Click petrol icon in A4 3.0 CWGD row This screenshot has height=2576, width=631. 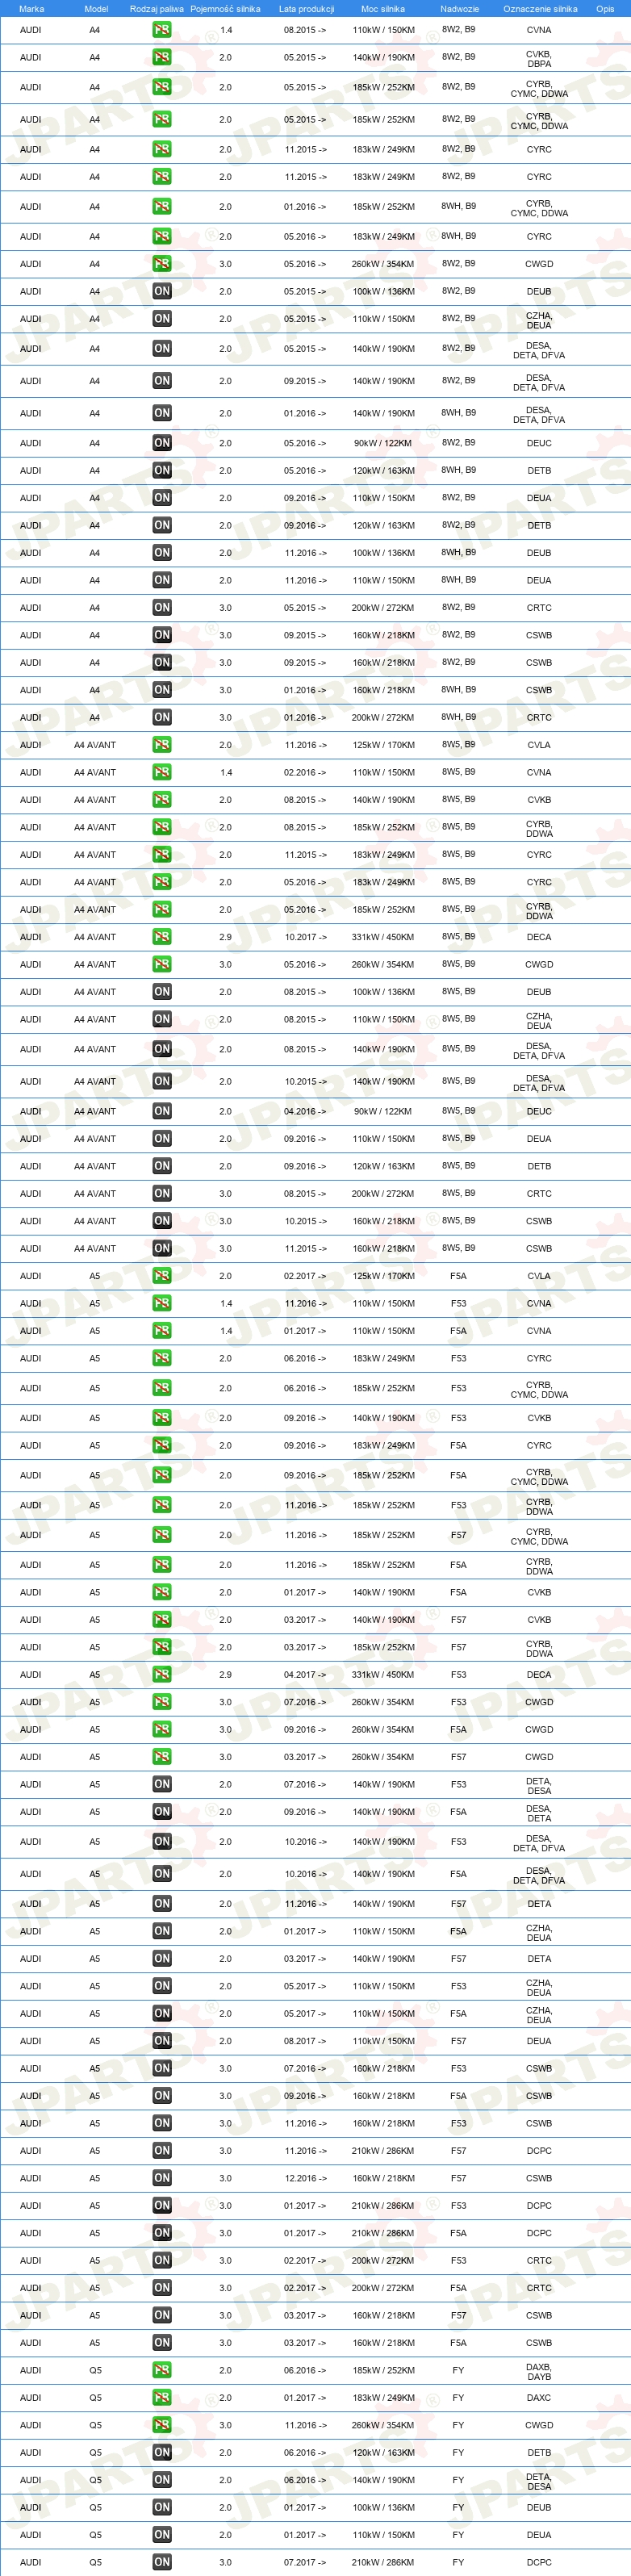click(162, 264)
